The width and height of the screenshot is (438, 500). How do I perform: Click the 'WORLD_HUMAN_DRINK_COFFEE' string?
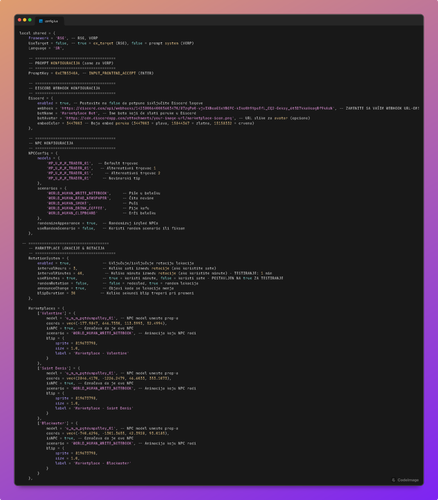click(76, 208)
